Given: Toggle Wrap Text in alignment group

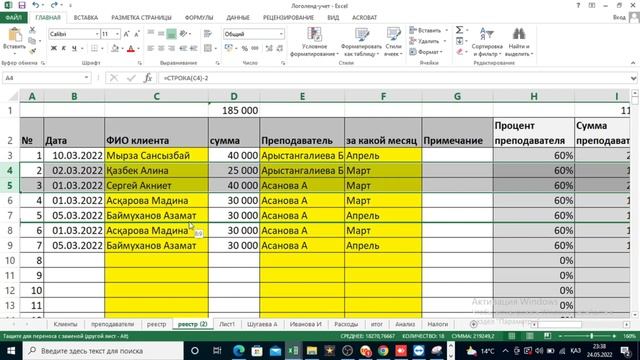Looking at the screenshot, I should coord(208,34).
